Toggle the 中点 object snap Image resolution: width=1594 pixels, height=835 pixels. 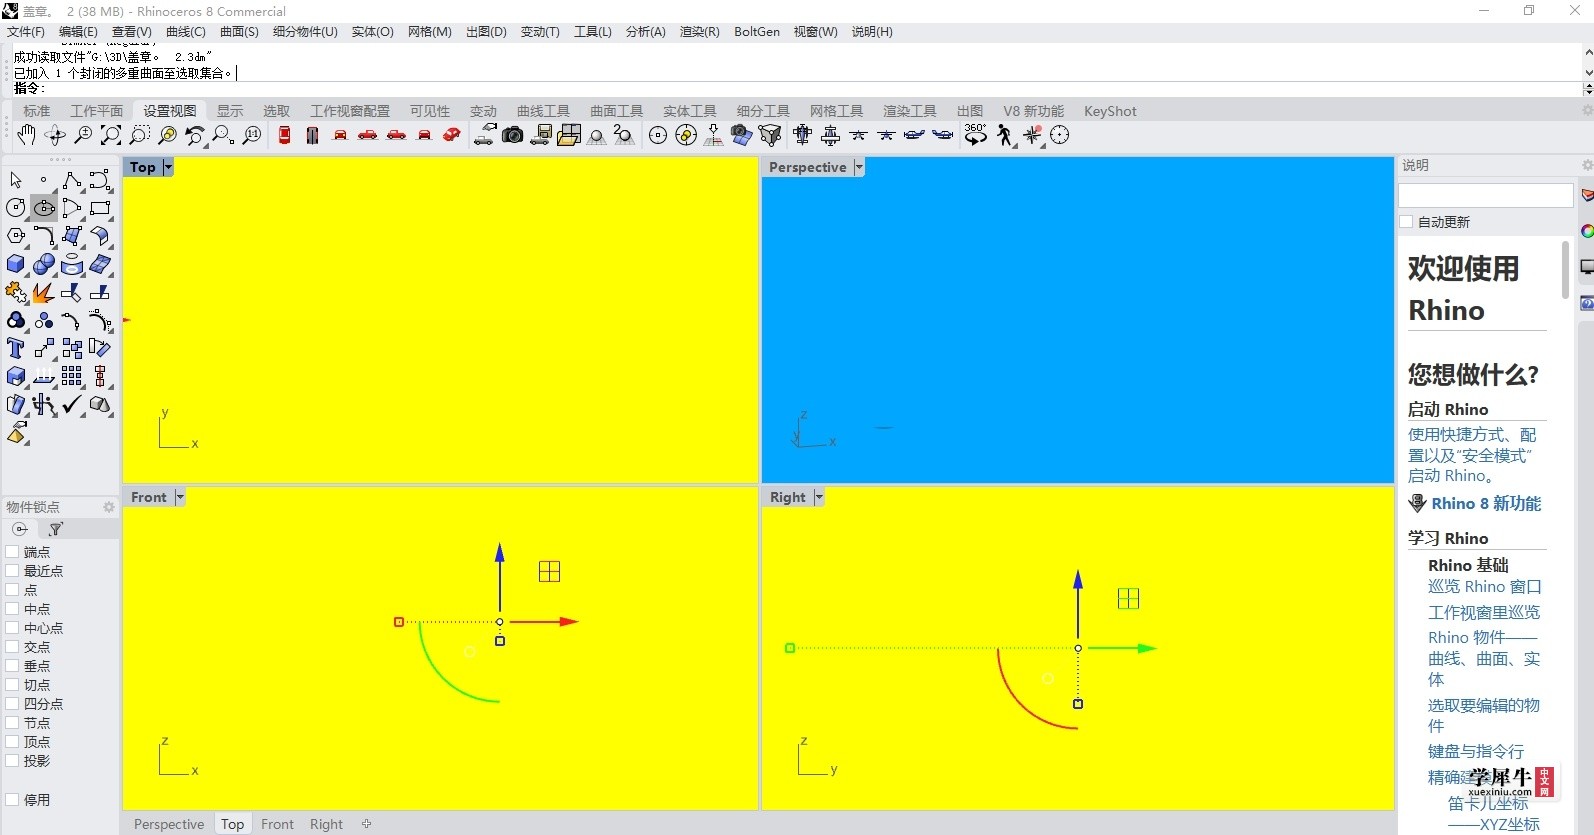[x=12, y=609]
